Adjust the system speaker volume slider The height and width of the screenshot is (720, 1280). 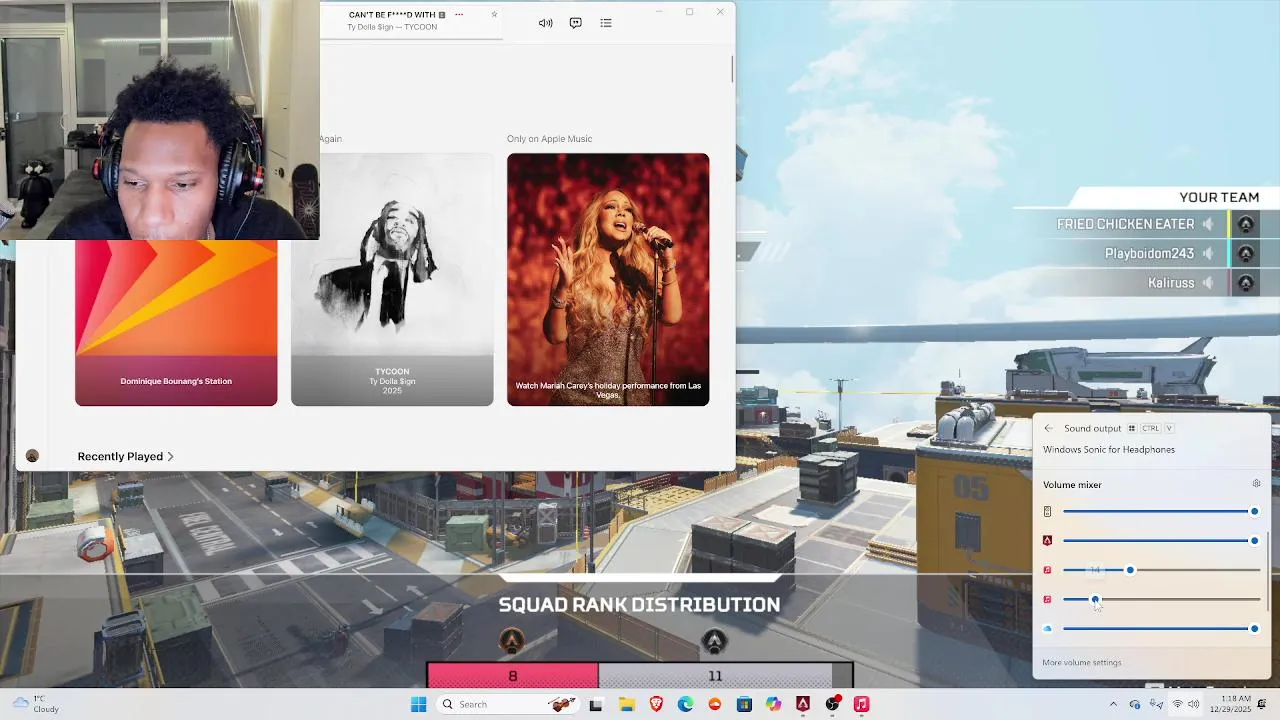pos(1161,511)
